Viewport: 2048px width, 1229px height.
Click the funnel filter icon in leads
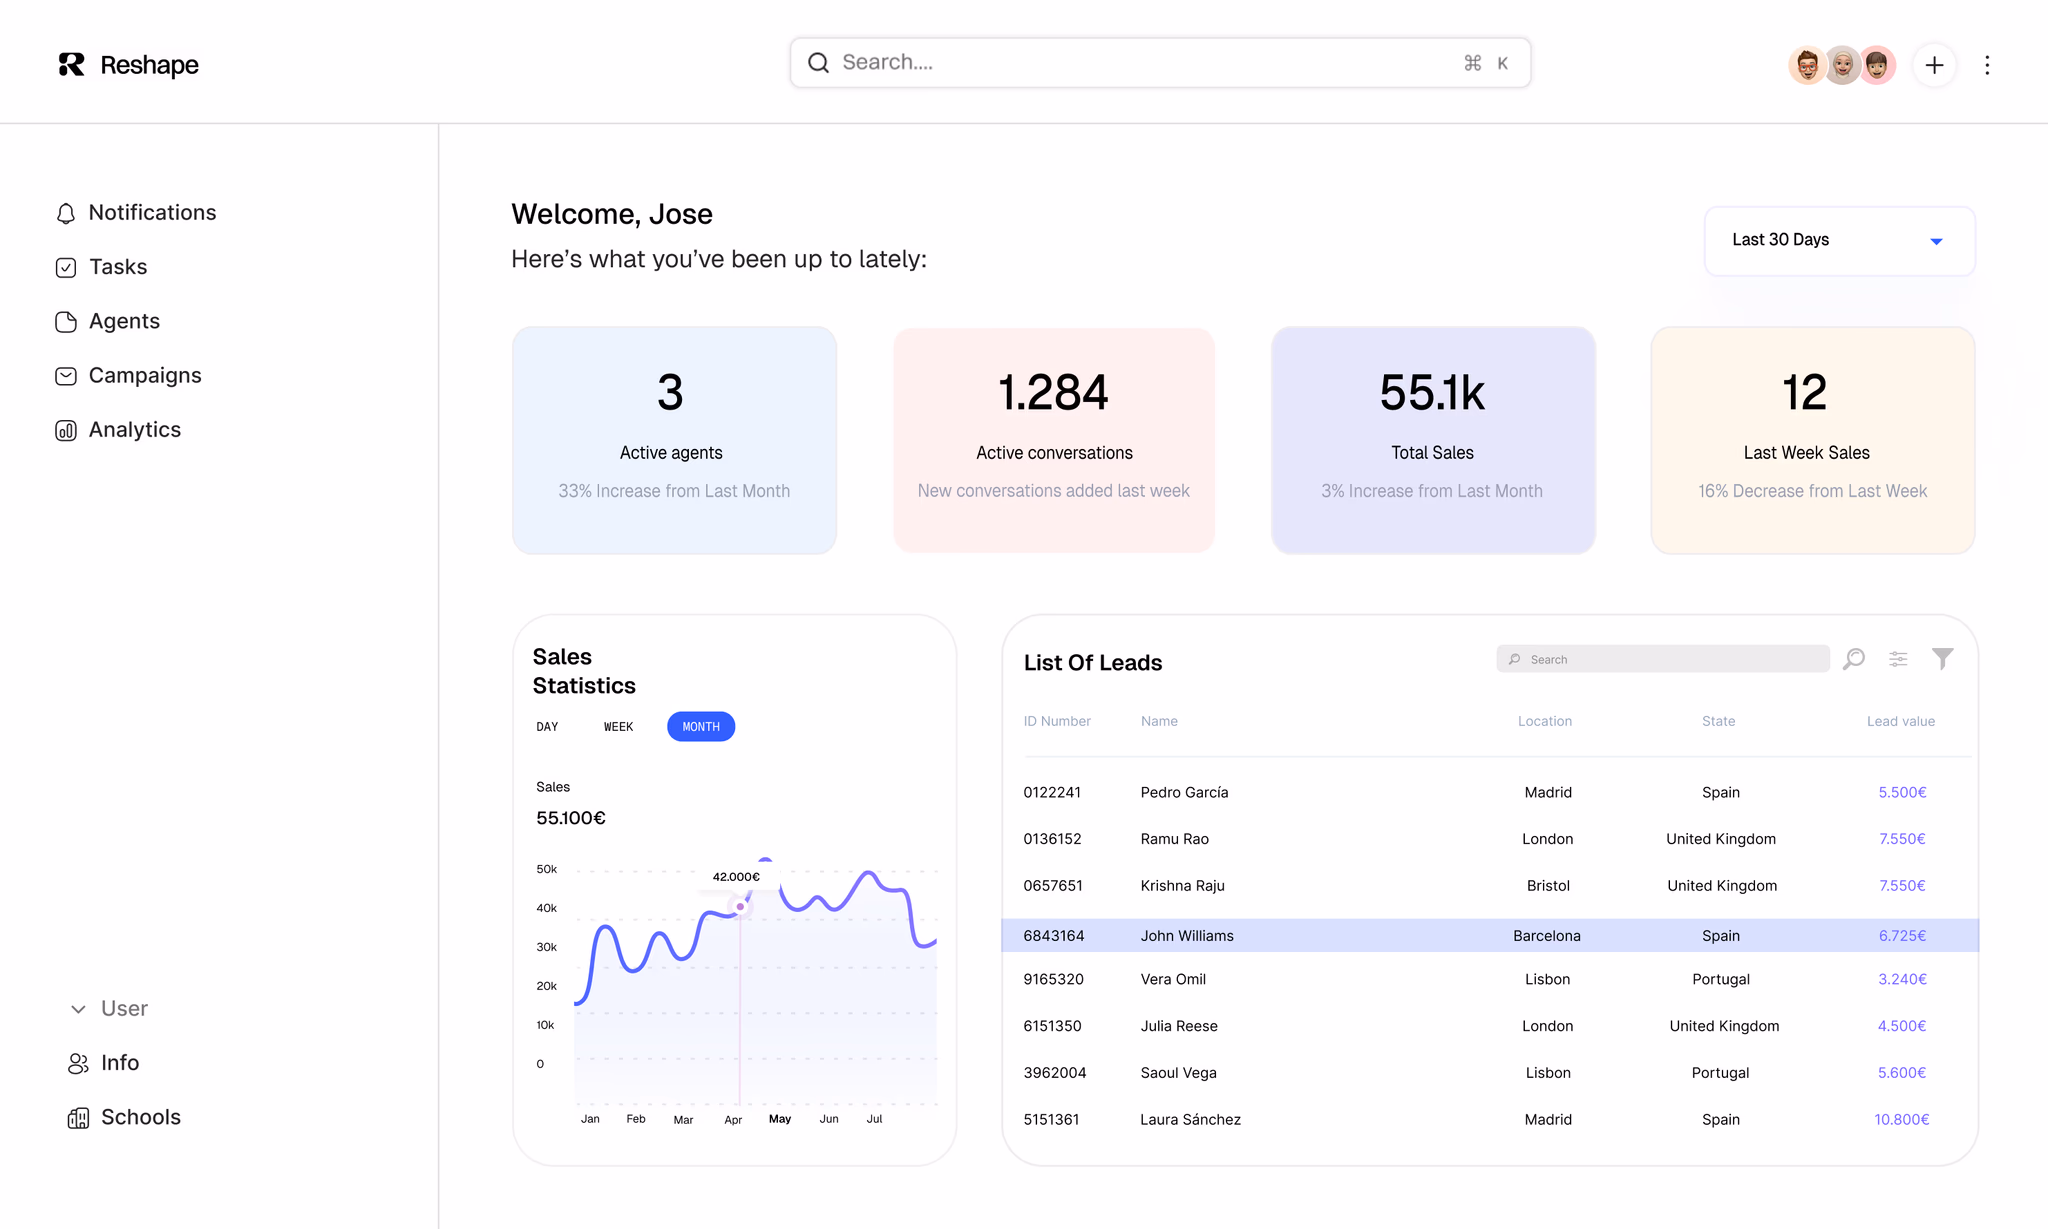[x=1942, y=658]
